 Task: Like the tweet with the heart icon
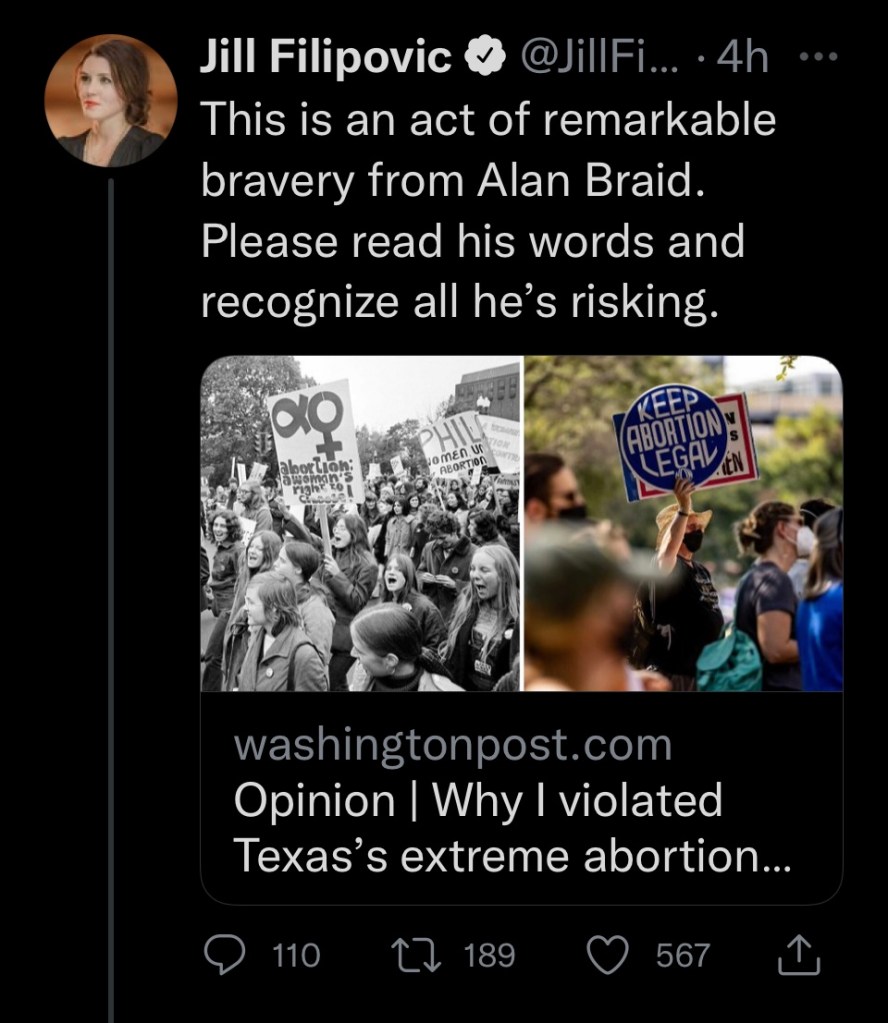[x=610, y=955]
